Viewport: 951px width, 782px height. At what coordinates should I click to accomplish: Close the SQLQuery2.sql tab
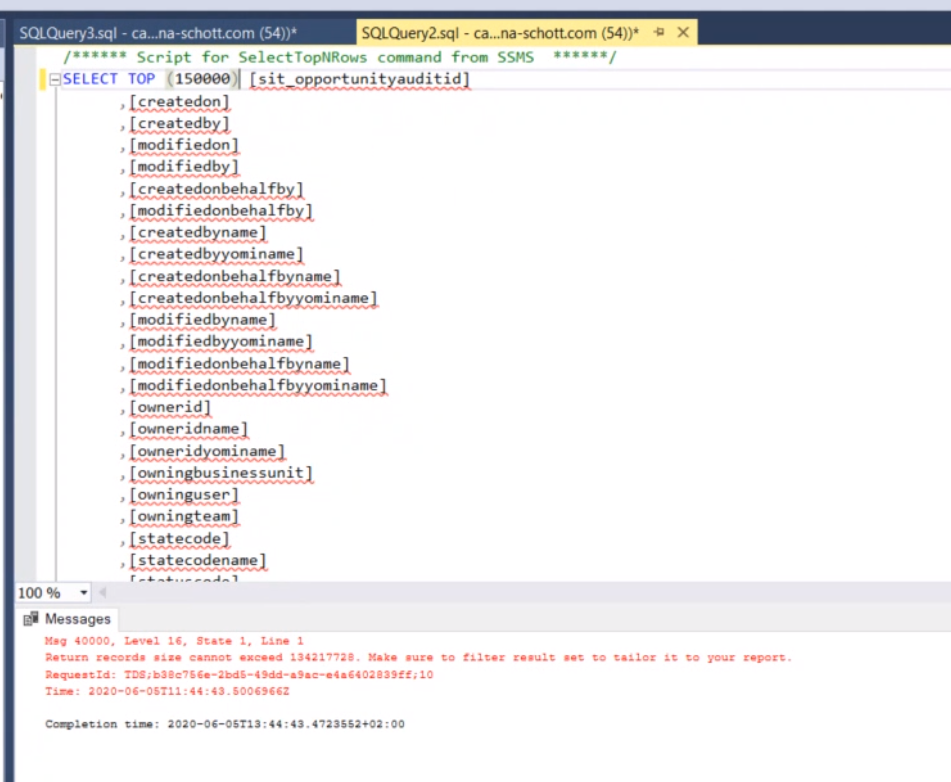coord(683,32)
